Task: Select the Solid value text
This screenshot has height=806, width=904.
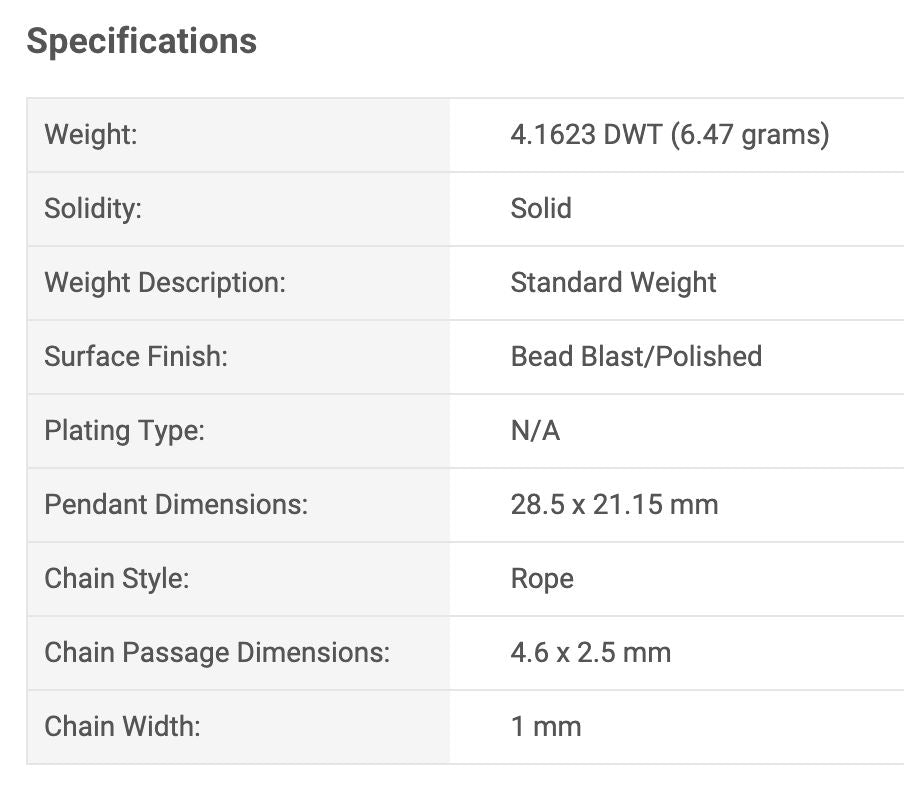Action: click(541, 208)
